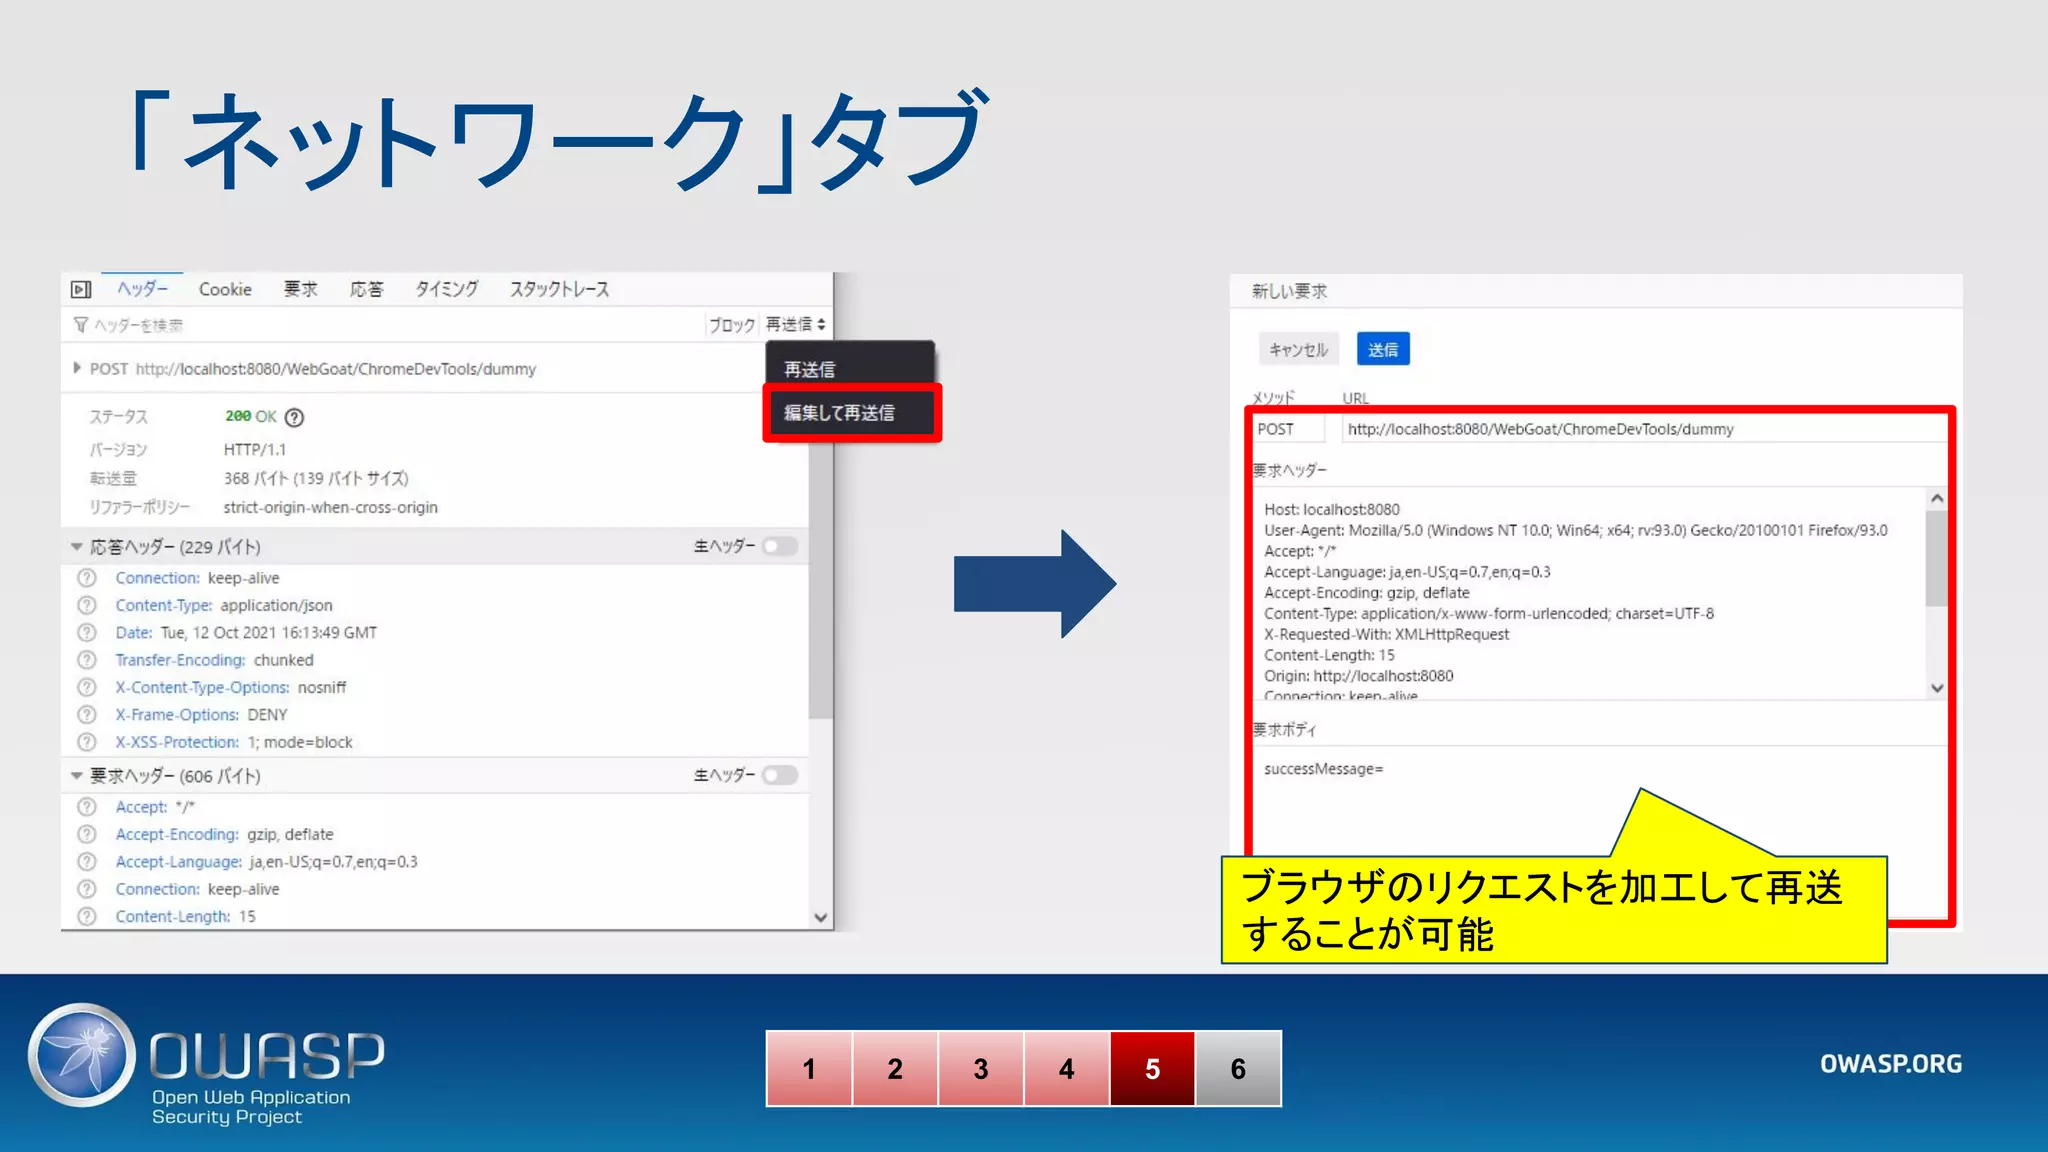This screenshot has height=1152, width=2048.
Task: Click request headers textarea scroll up arrow
Action: pos(1937,498)
